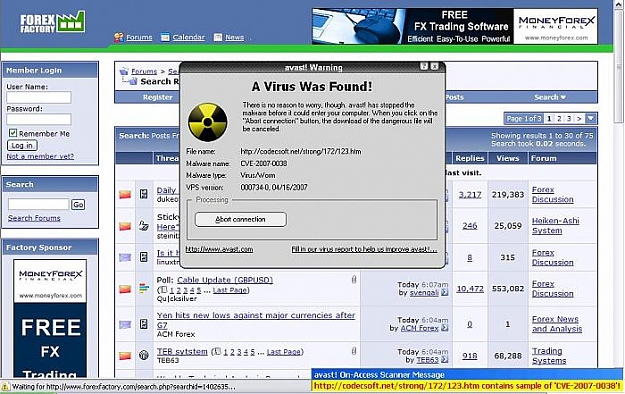
Task: Open the Forums link in header
Action: click(139, 37)
